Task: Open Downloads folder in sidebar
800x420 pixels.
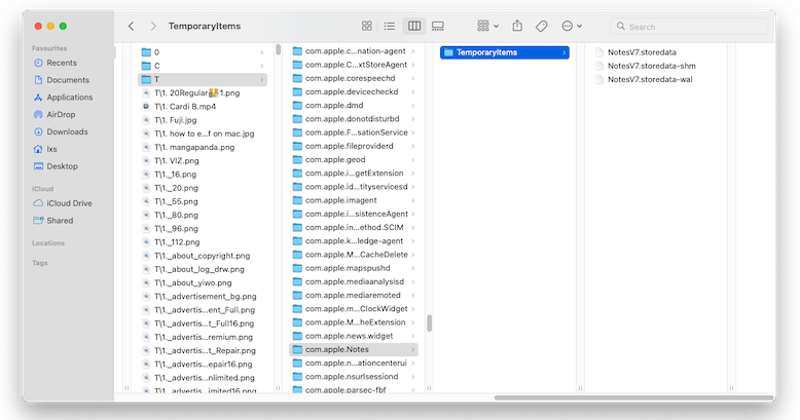Action: [x=67, y=131]
